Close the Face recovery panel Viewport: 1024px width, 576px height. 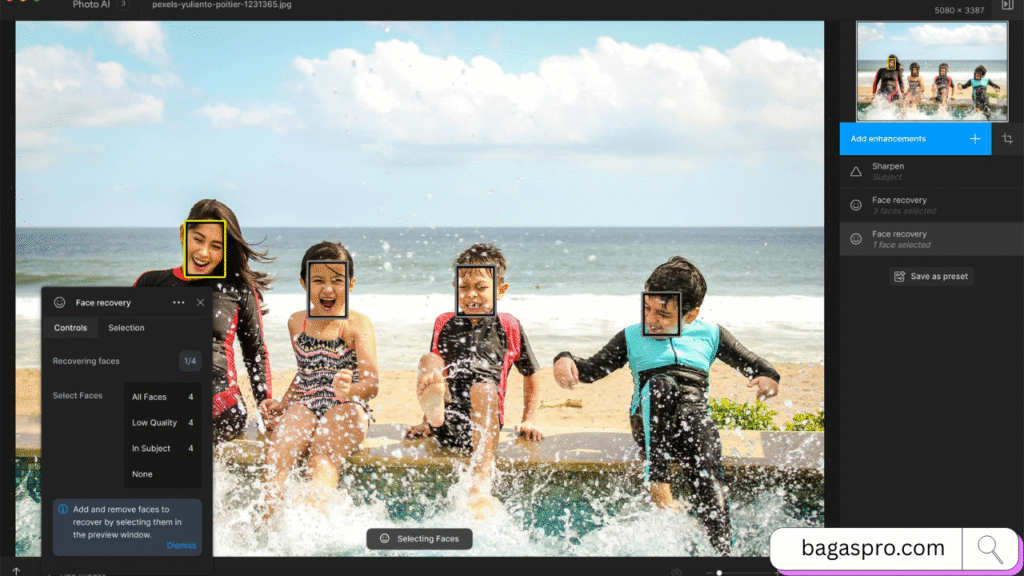[200, 302]
